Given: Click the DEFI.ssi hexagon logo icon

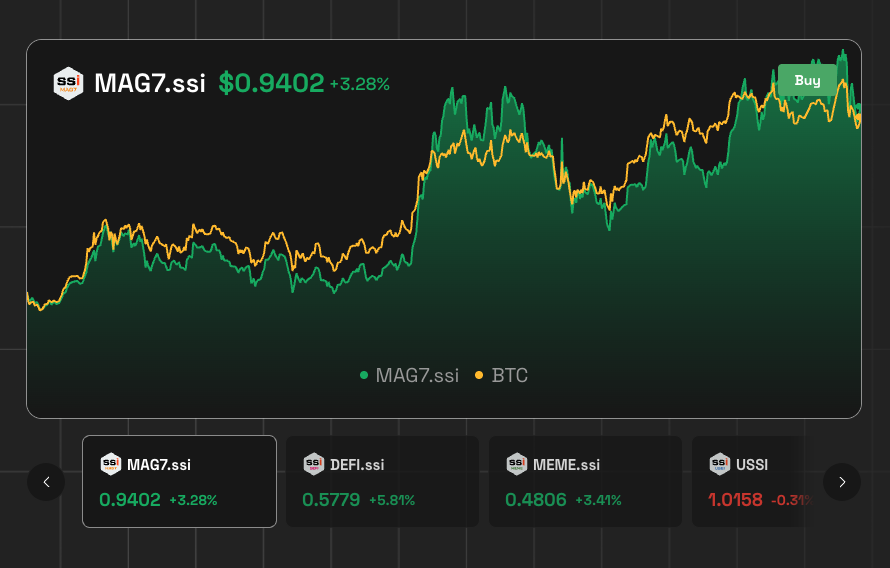Looking at the screenshot, I should tap(314, 464).
